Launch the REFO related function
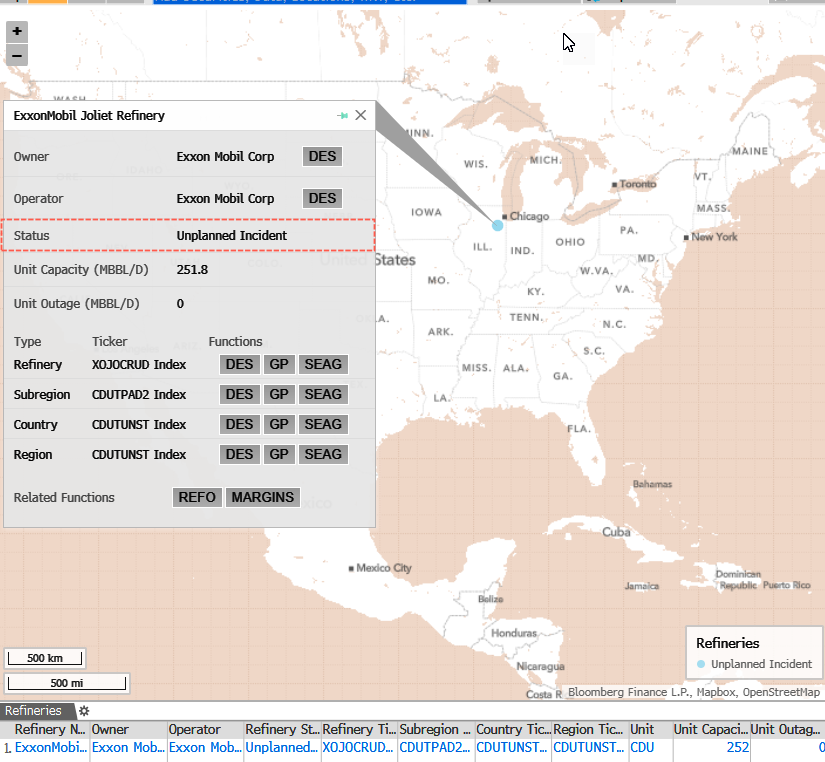 click(x=197, y=497)
